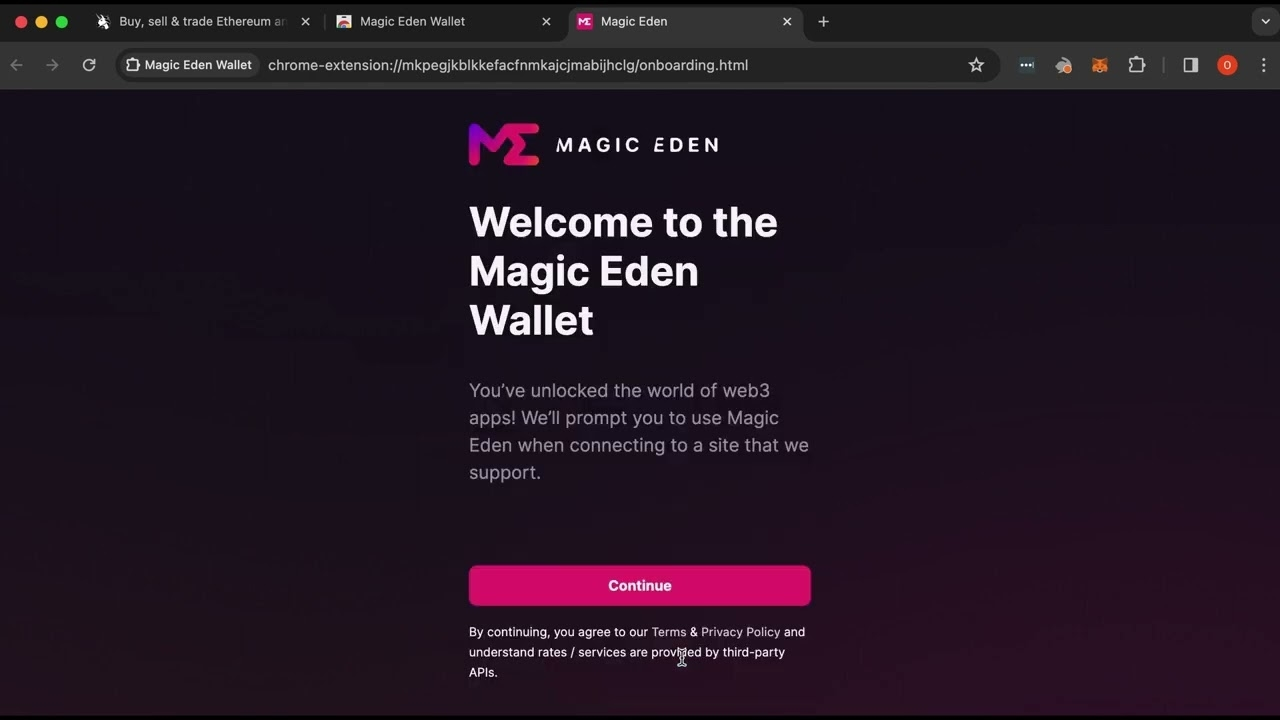This screenshot has height=720, width=1280.
Task: Bookmark this page with the star icon
Action: click(976, 65)
